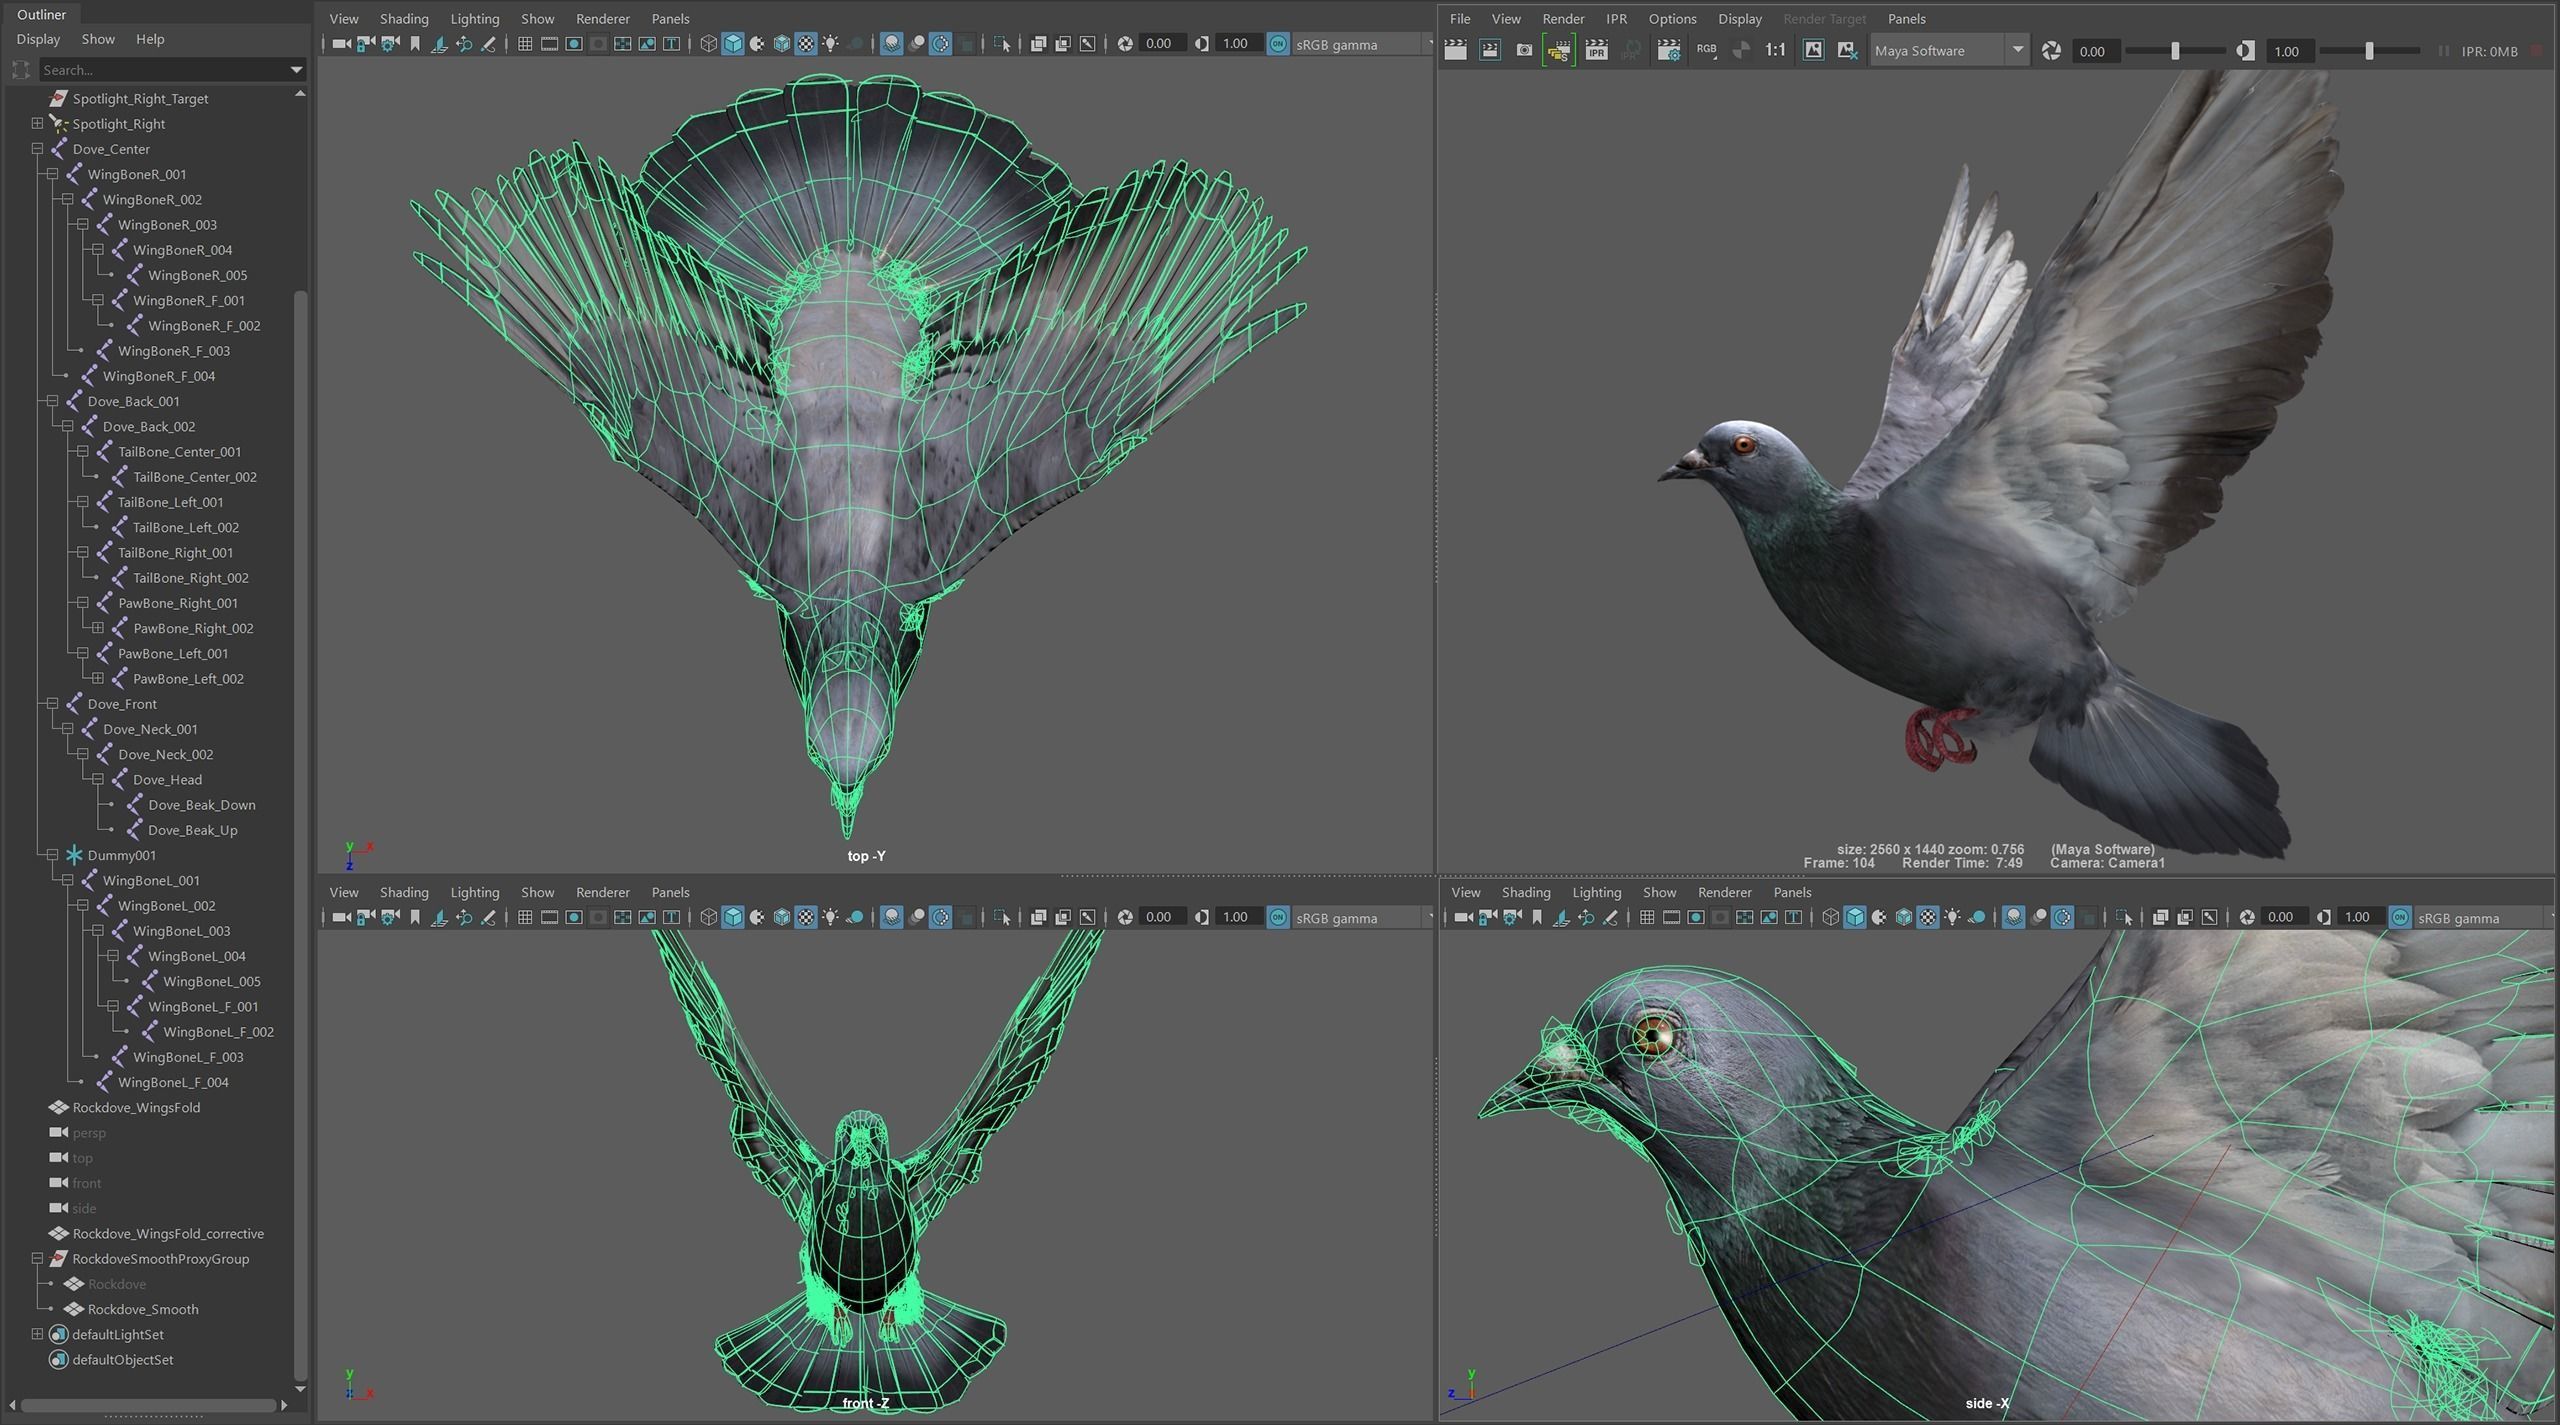2560x1425 pixels.
Task: Open Shading menu in top viewport
Action: coord(404,19)
